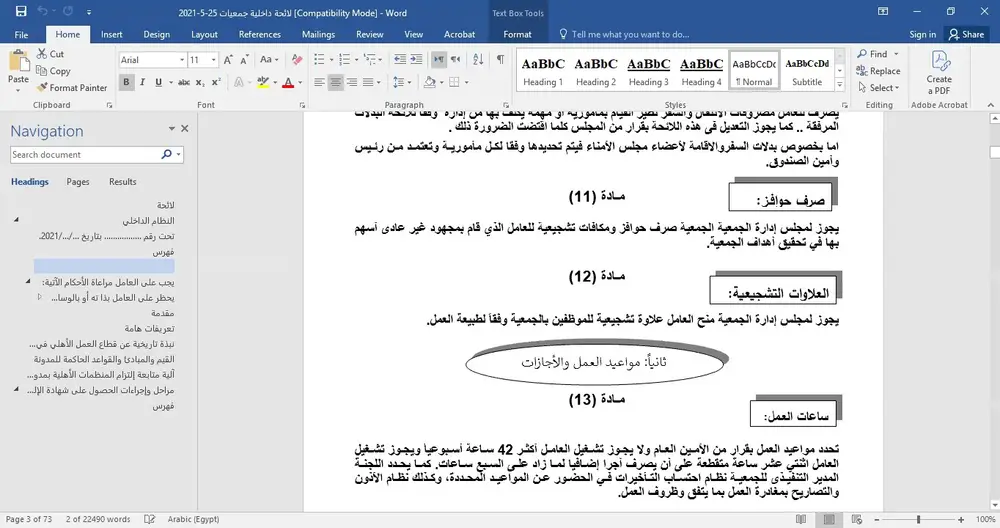The width and height of the screenshot is (1000, 528).
Task: Decrease the paragraph indent
Action: point(400,59)
